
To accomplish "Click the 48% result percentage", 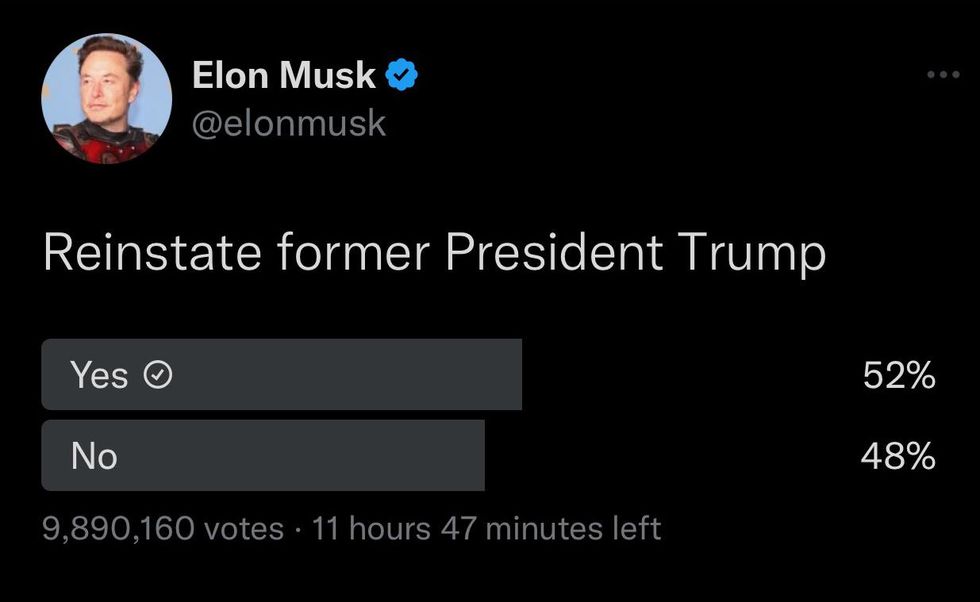I will coord(898,456).
